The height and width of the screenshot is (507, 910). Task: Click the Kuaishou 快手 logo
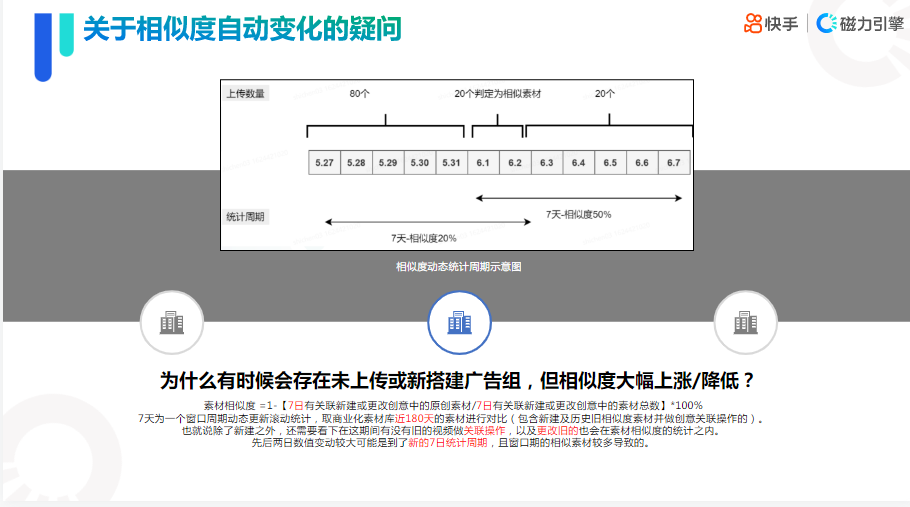(771, 24)
